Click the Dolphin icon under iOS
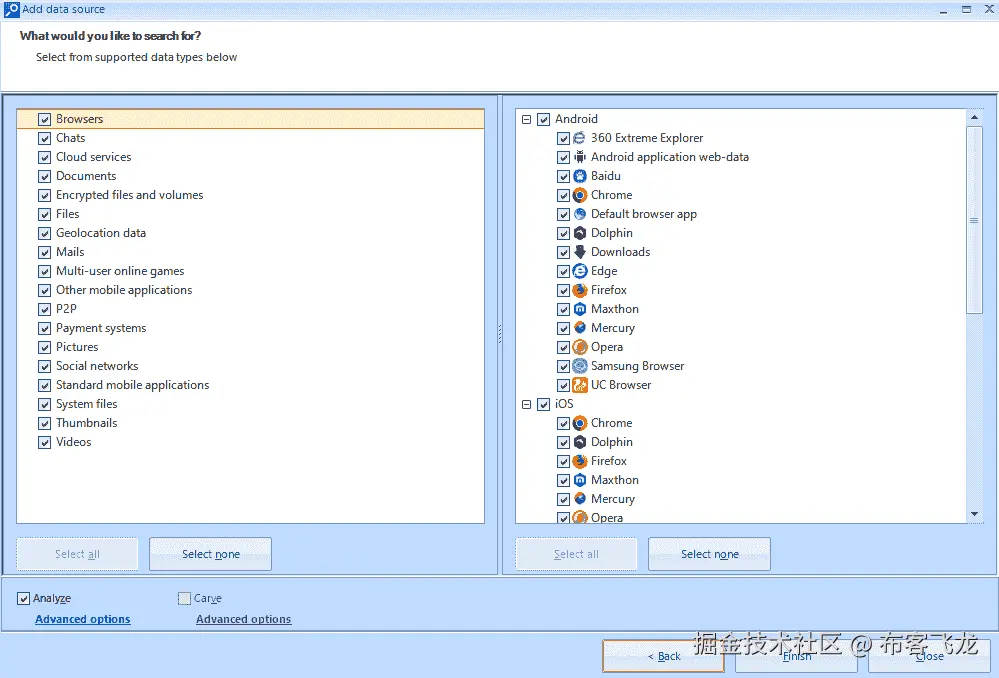The height and width of the screenshot is (678, 999). point(579,442)
